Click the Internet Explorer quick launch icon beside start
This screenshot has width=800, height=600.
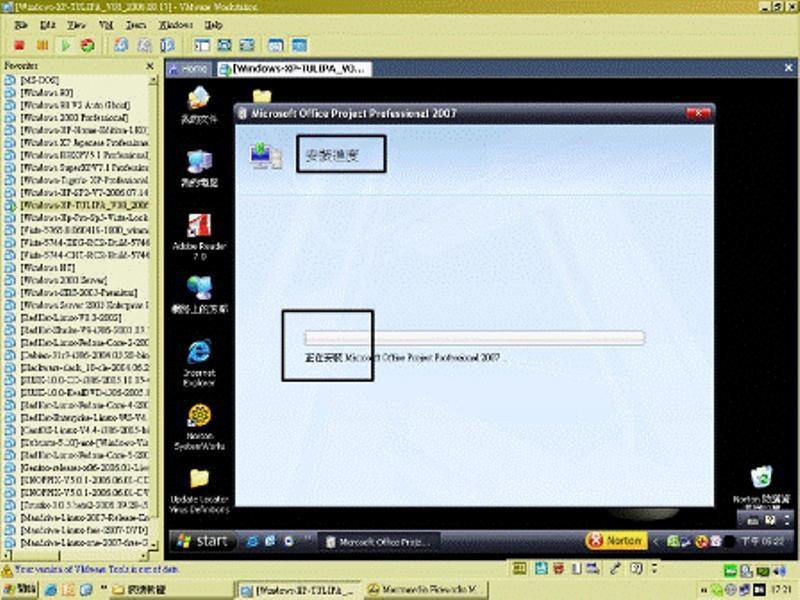[252, 541]
